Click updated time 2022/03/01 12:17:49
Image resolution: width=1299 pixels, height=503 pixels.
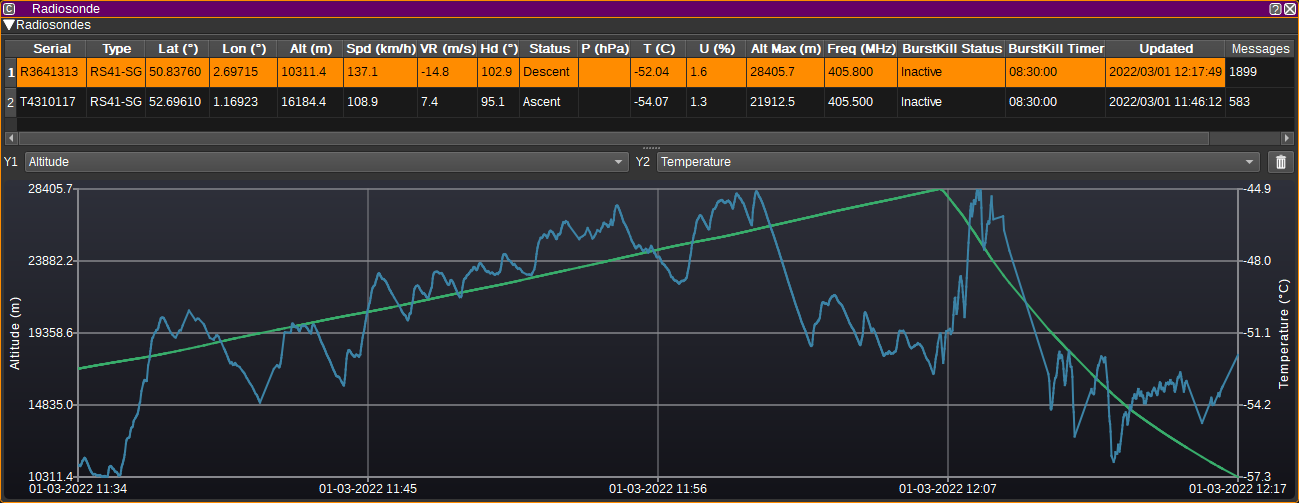1166,72
